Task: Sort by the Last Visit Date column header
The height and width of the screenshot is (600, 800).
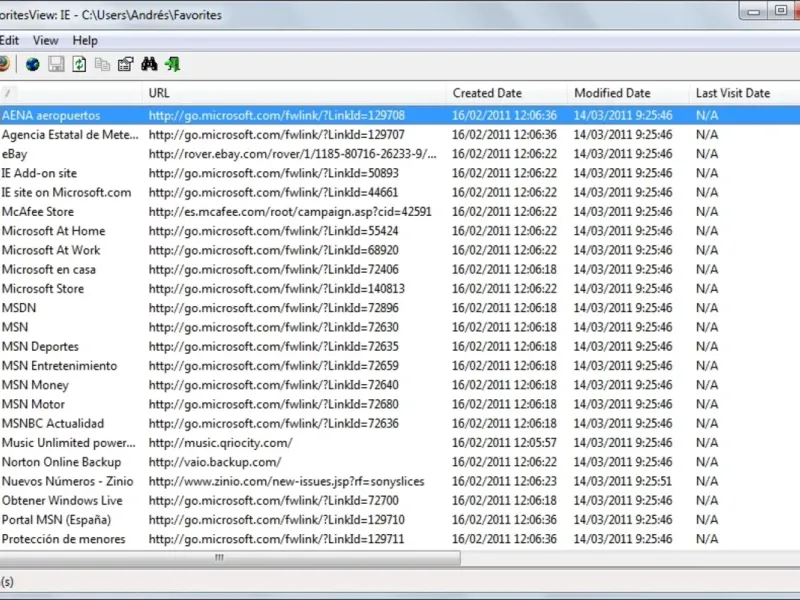Action: pyautogui.click(x=744, y=93)
